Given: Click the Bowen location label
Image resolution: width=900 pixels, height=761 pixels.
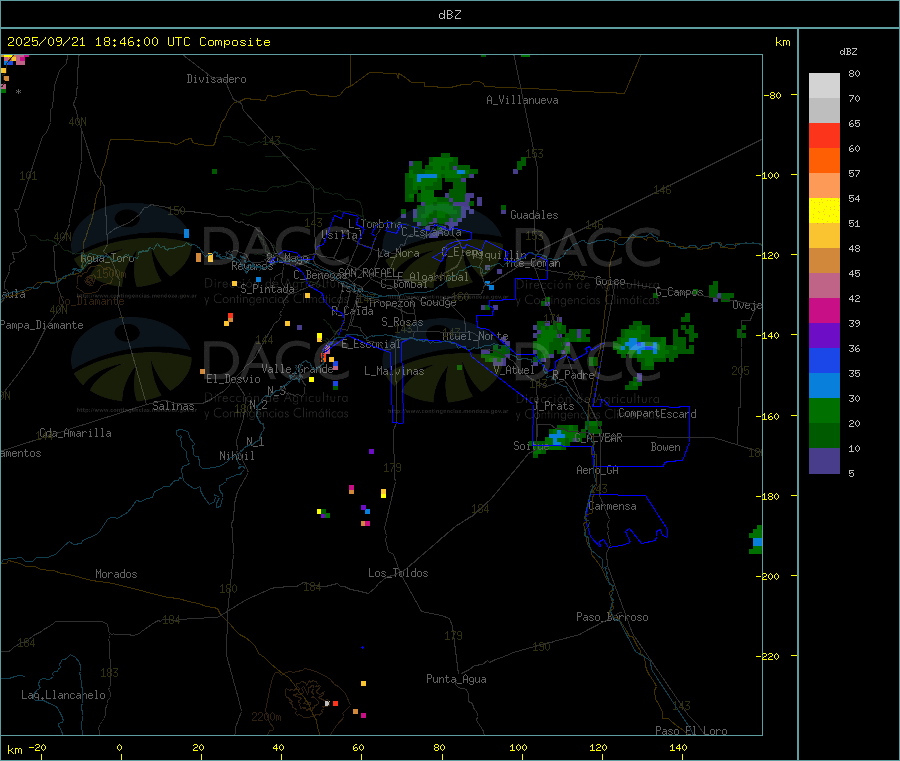Looking at the screenshot, I should point(665,447).
